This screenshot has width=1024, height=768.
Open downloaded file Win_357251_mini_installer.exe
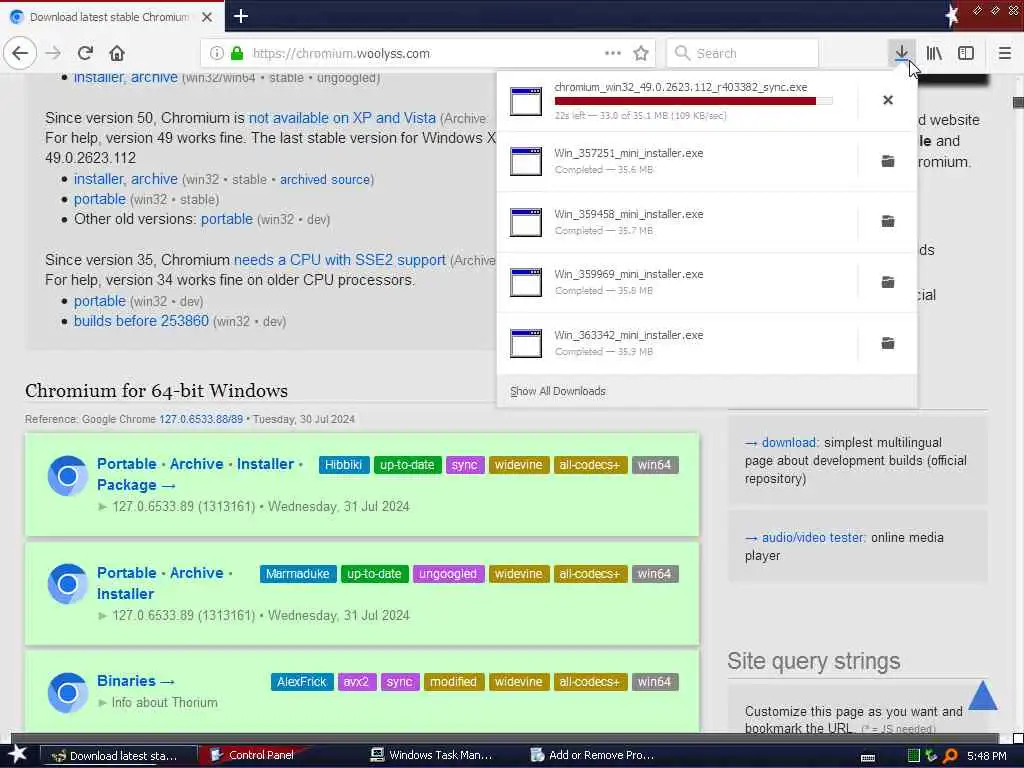click(x=677, y=161)
